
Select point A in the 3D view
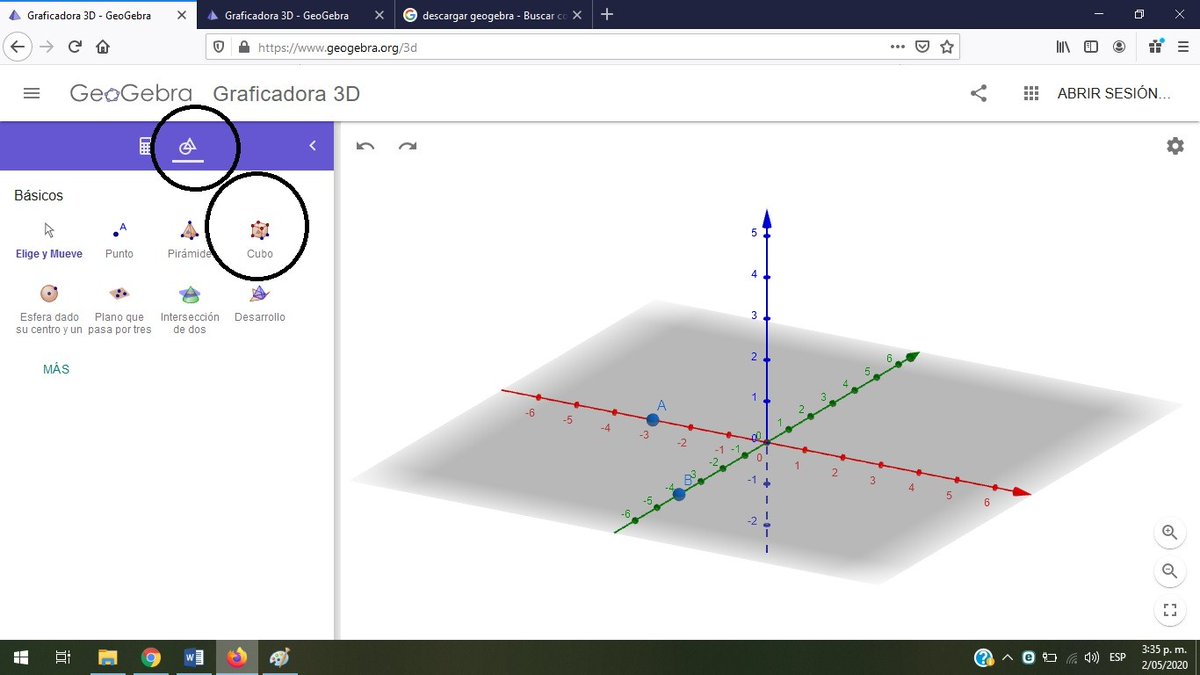click(653, 419)
